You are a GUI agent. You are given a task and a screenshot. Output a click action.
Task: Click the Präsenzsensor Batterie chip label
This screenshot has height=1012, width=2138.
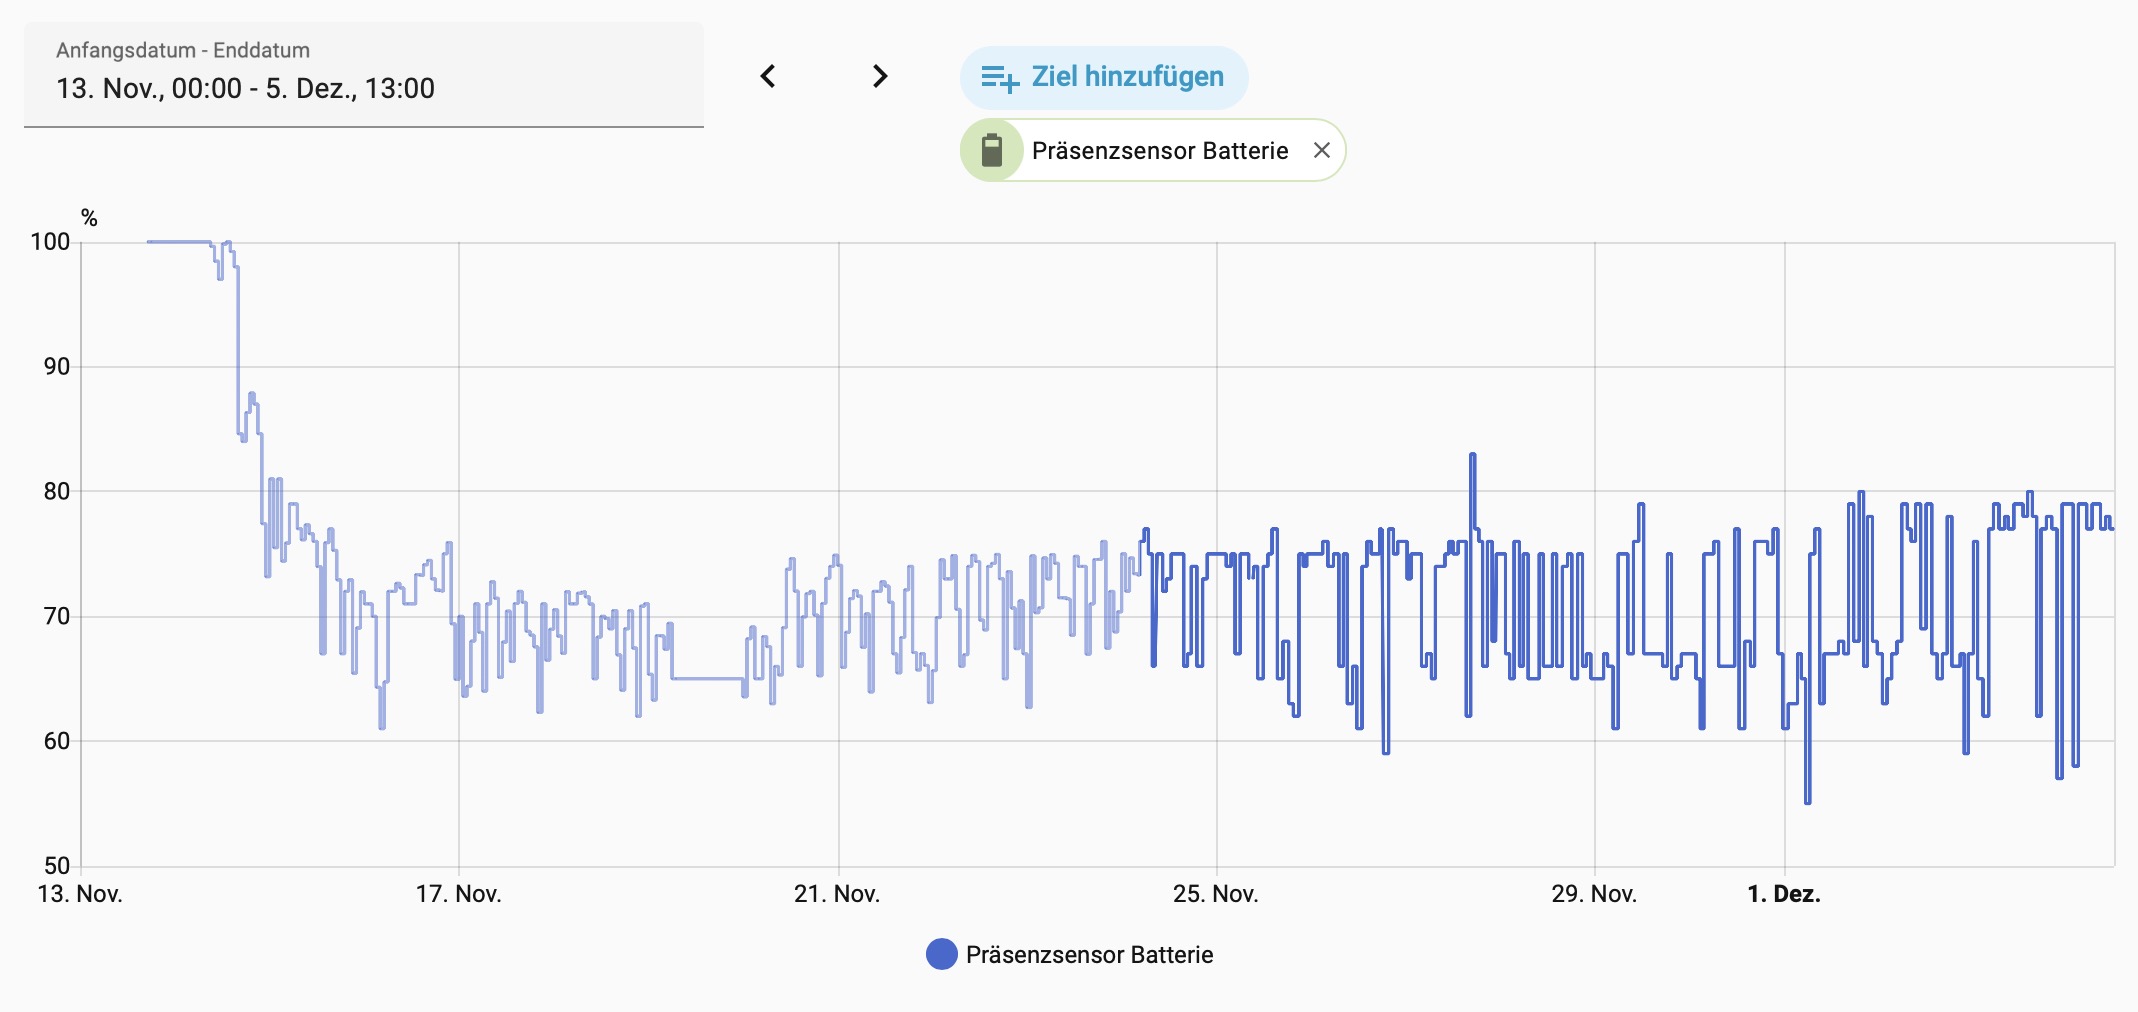click(x=1159, y=151)
